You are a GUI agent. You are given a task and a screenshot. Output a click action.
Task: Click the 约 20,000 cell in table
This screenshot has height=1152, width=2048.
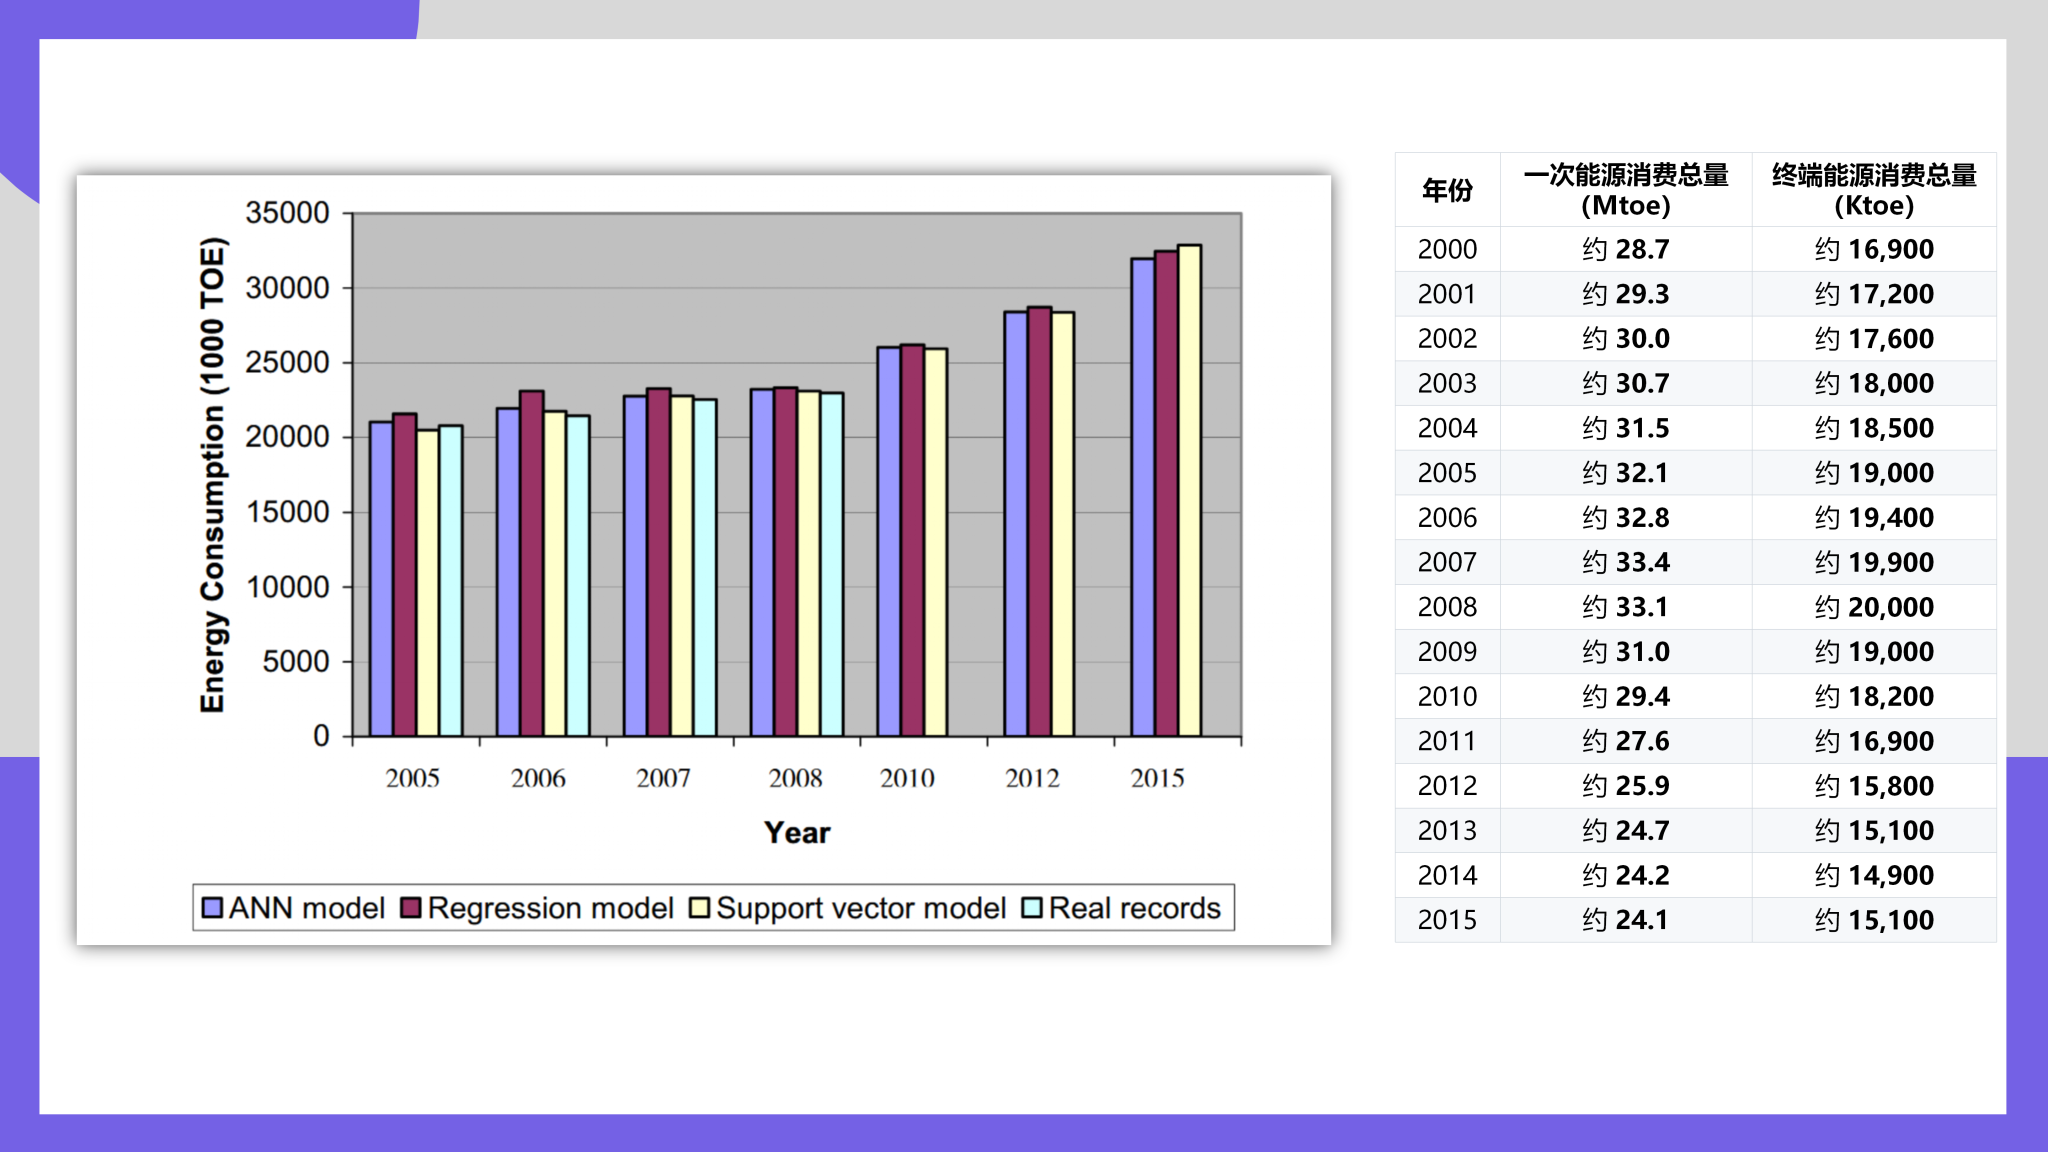1873,607
